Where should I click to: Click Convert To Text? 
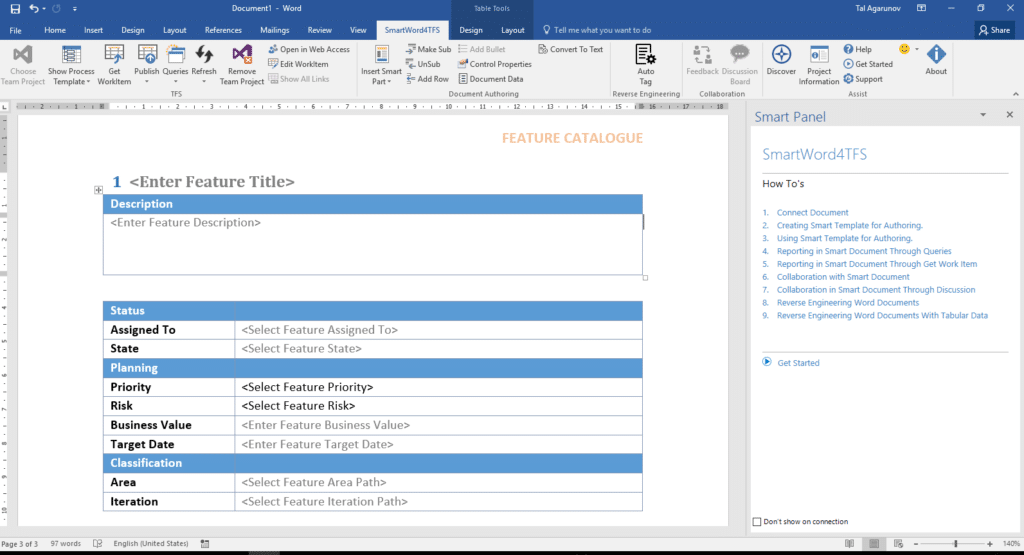click(x=571, y=49)
